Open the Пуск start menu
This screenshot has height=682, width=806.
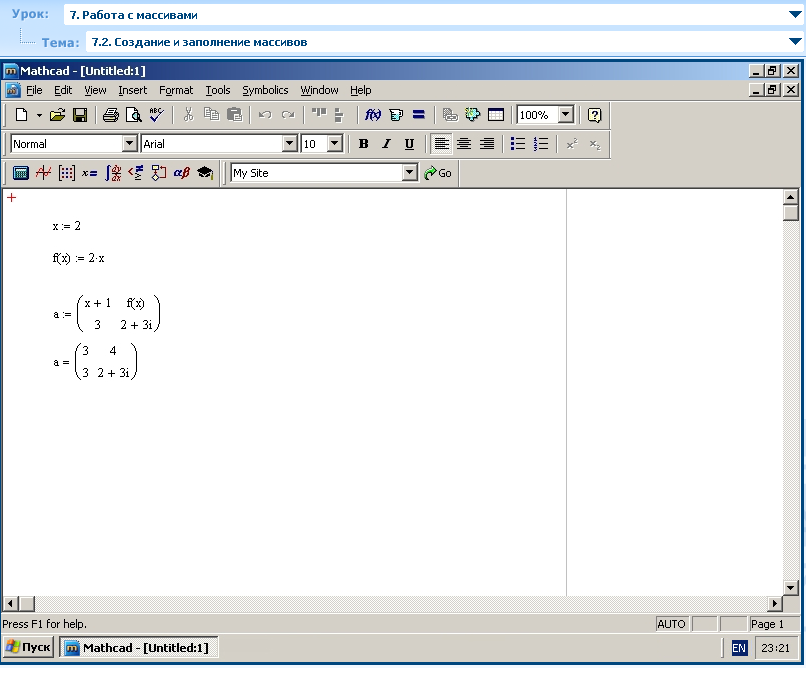click(x=29, y=648)
